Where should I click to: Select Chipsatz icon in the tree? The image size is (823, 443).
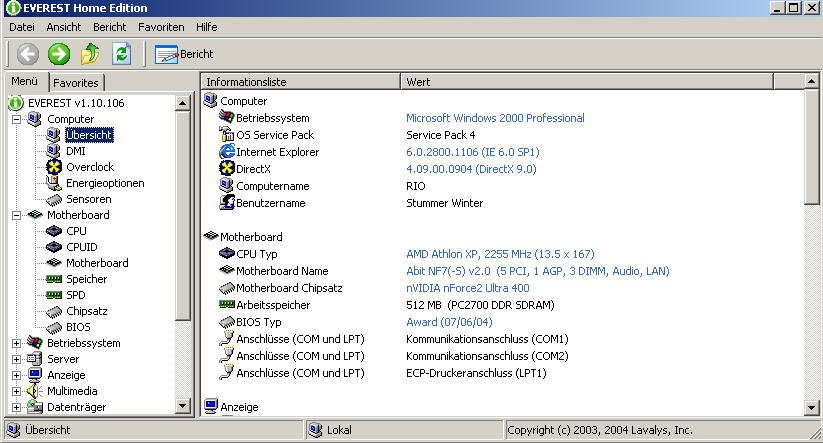[54, 312]
